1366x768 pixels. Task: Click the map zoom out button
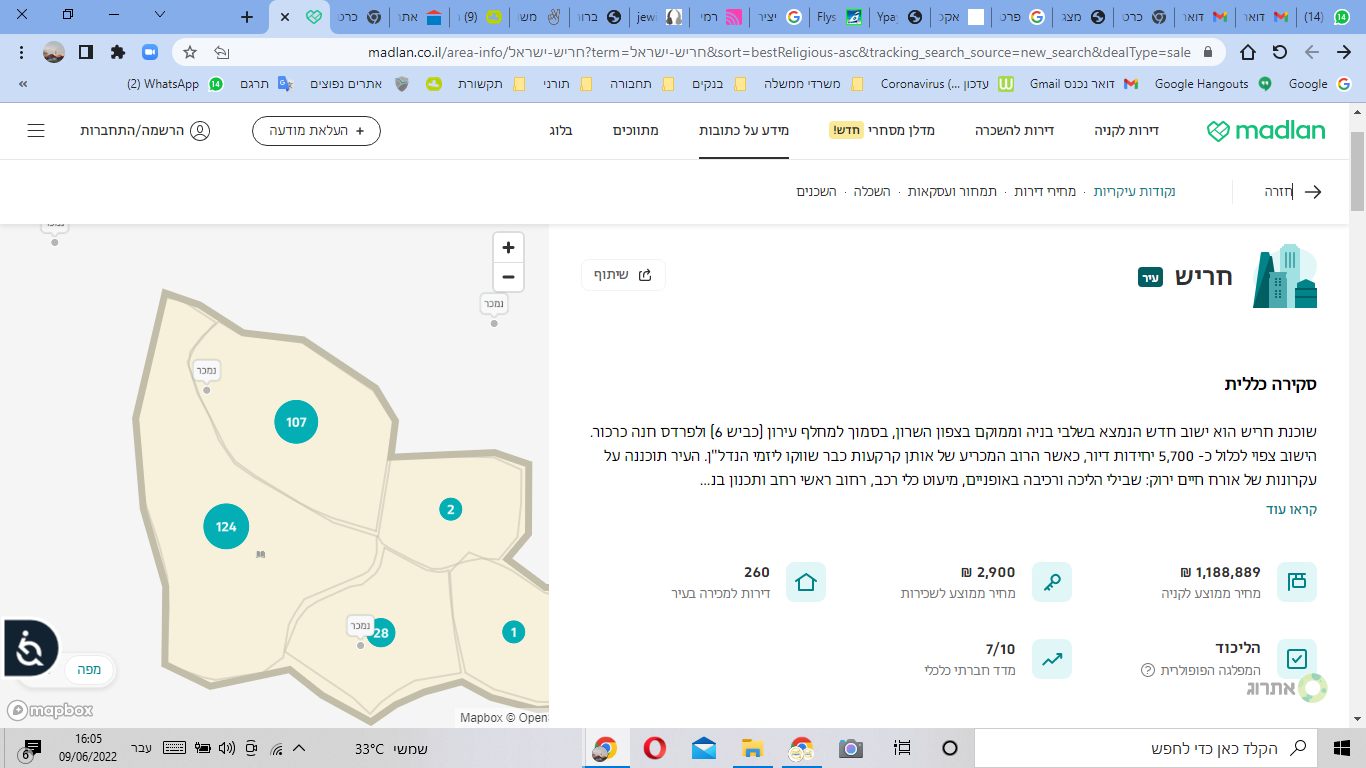508,277
